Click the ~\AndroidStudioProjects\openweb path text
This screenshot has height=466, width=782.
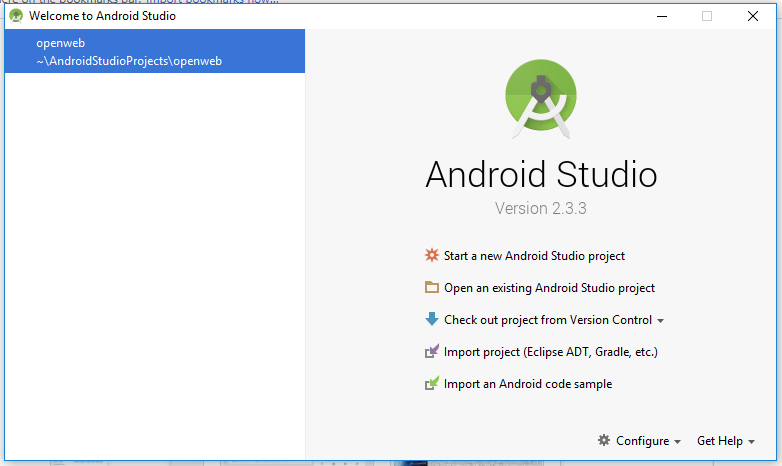pyautogui.click(x=129, y=61)
